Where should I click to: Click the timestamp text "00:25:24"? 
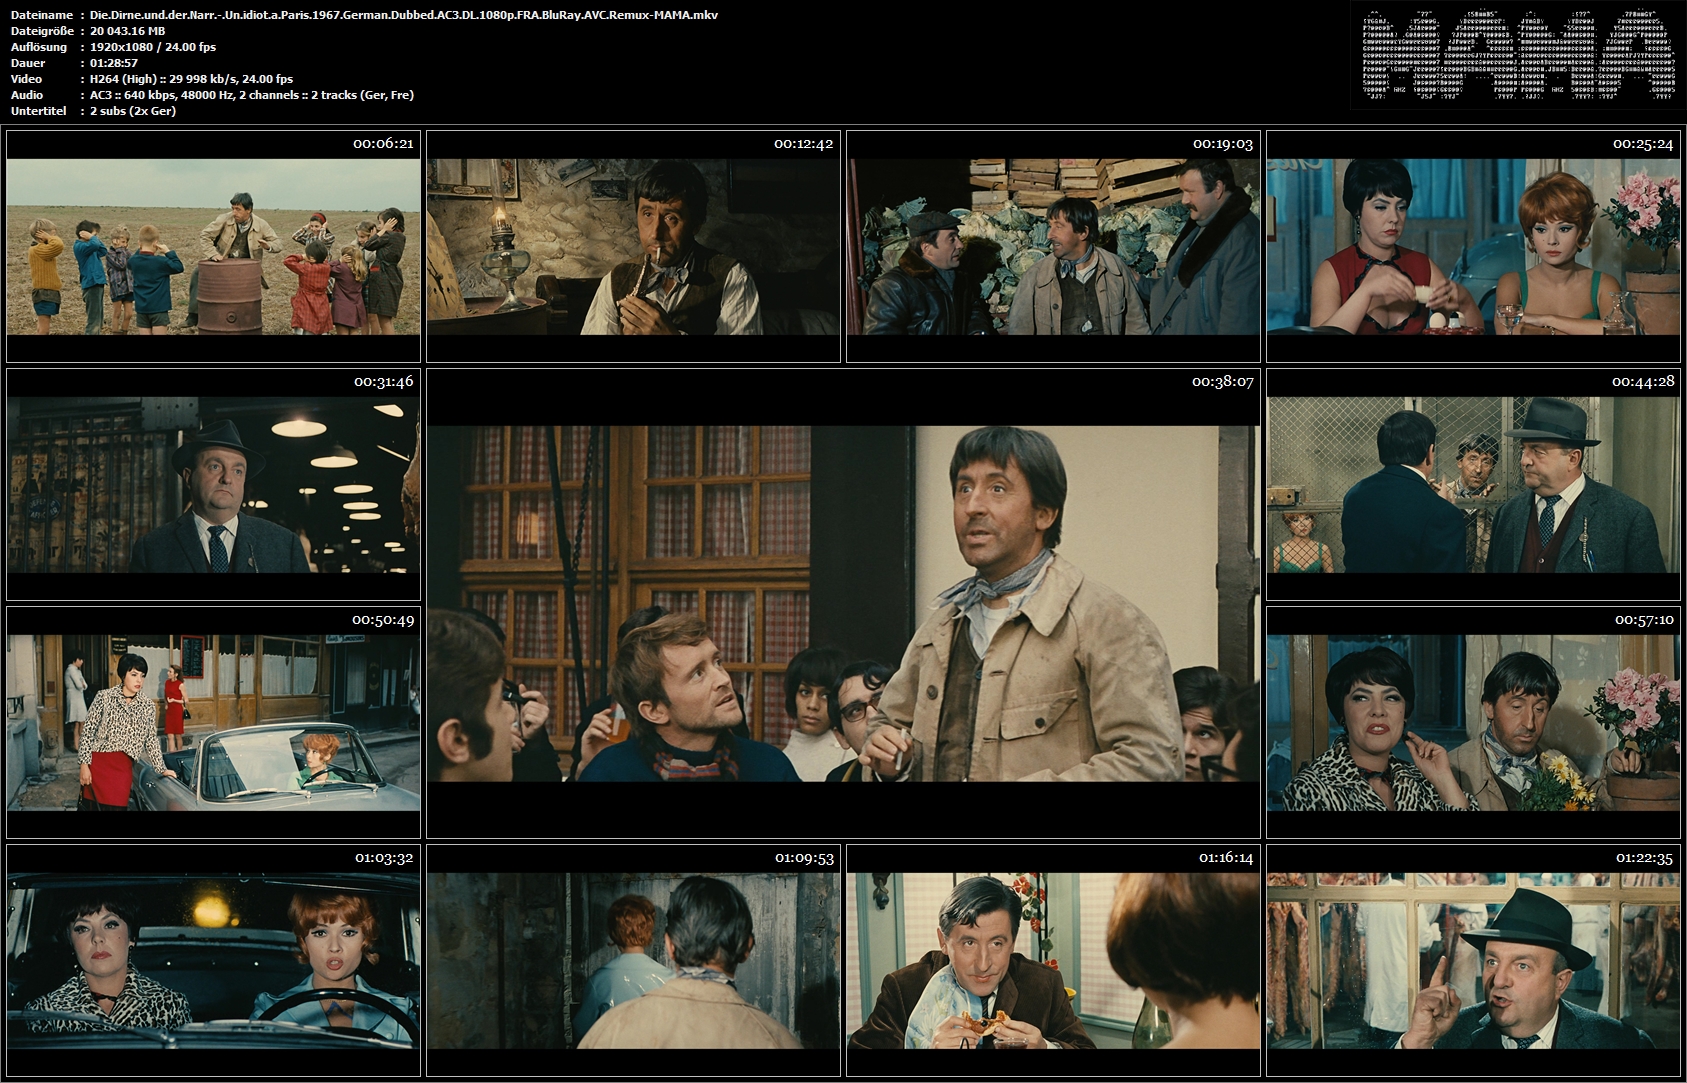1643,143
